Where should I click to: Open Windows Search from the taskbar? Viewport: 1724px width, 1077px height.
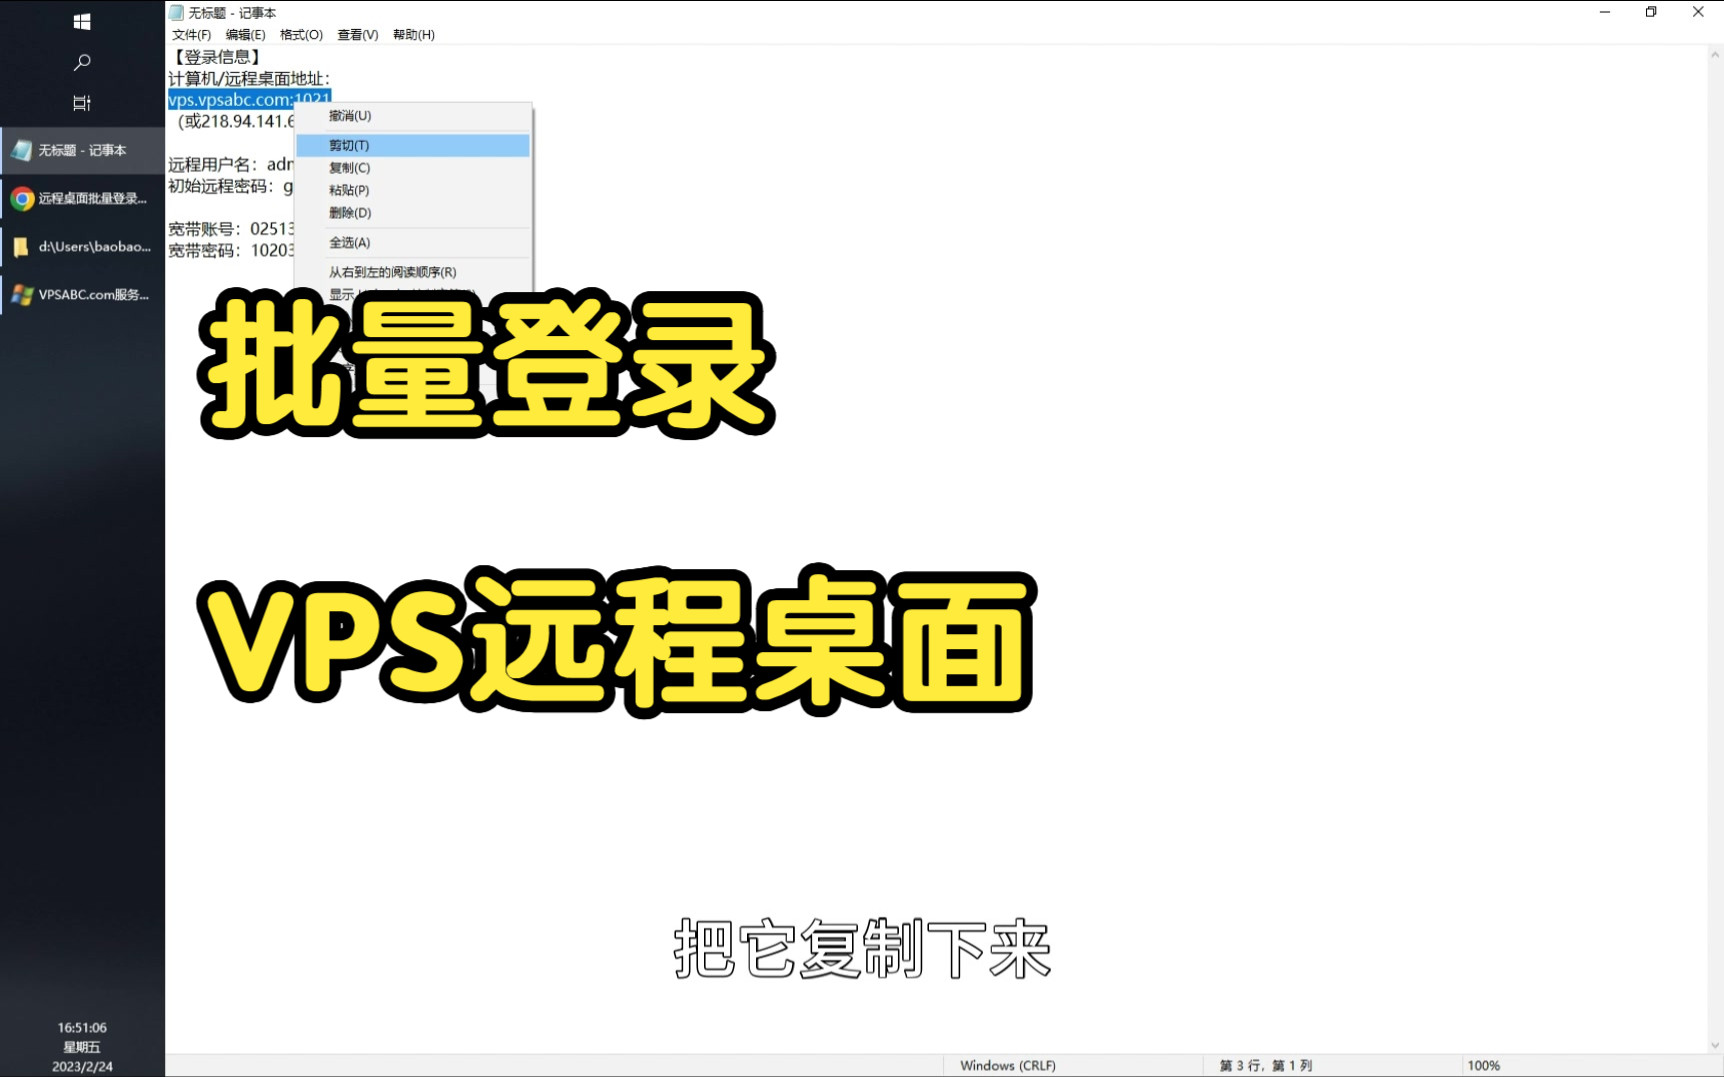pyautogui.click(x=82, y=61)
